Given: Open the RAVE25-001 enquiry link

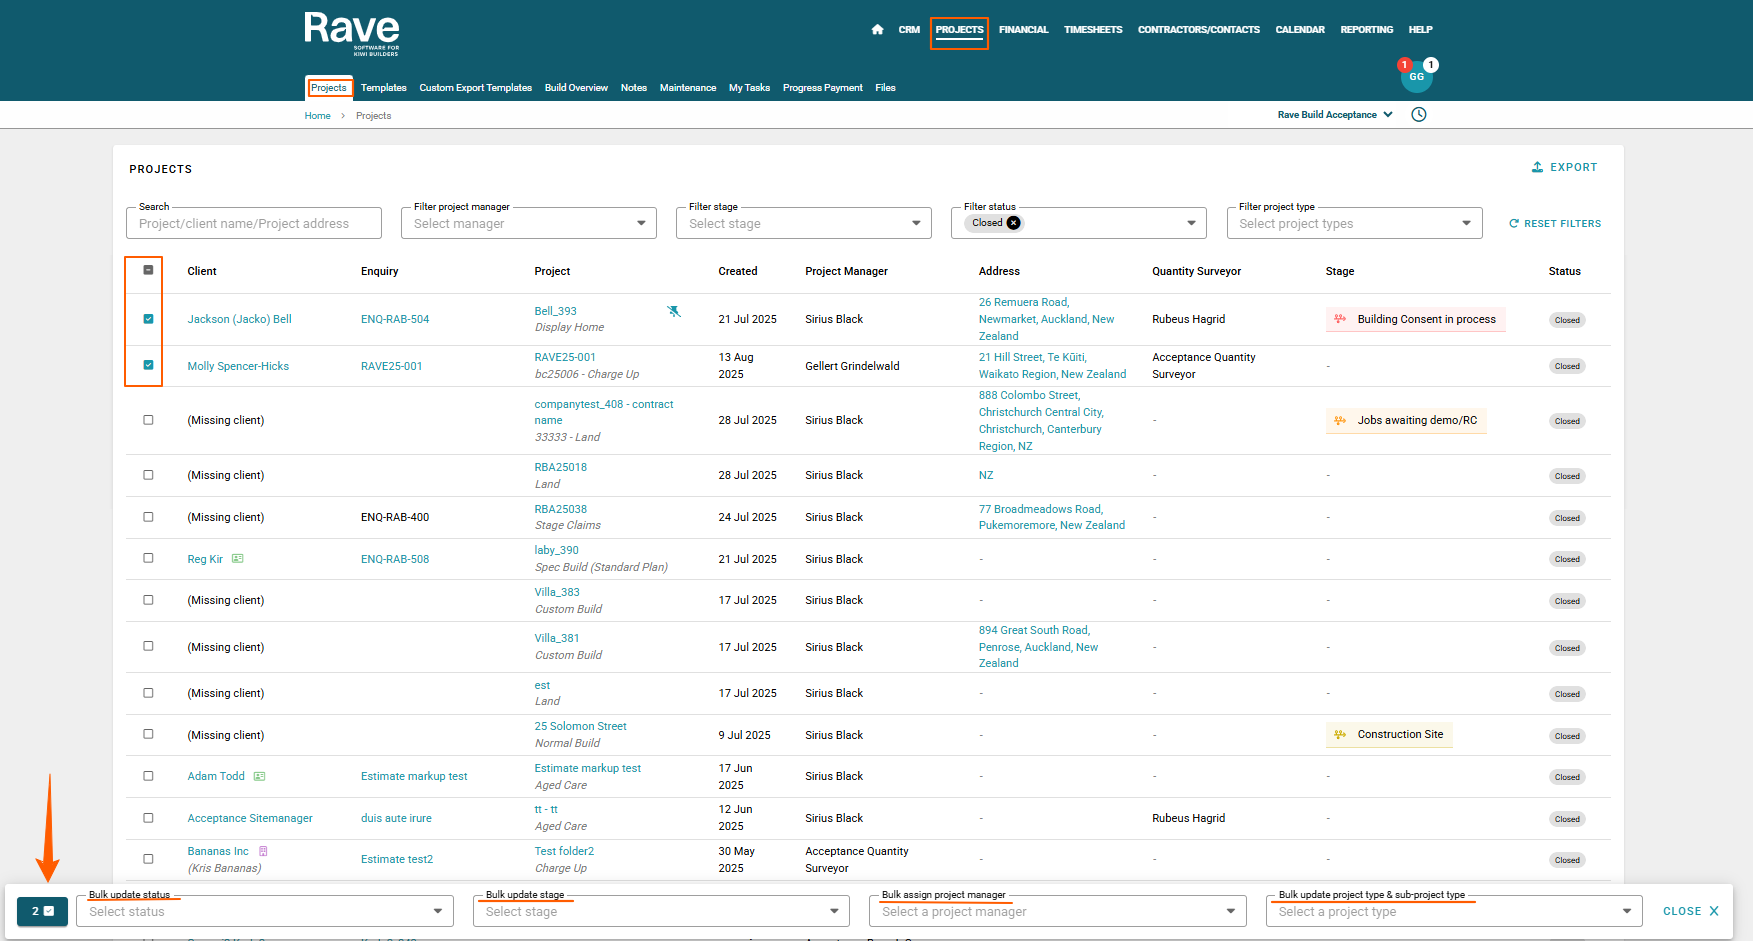Looking at the screenshot, I should click(391, 366).
